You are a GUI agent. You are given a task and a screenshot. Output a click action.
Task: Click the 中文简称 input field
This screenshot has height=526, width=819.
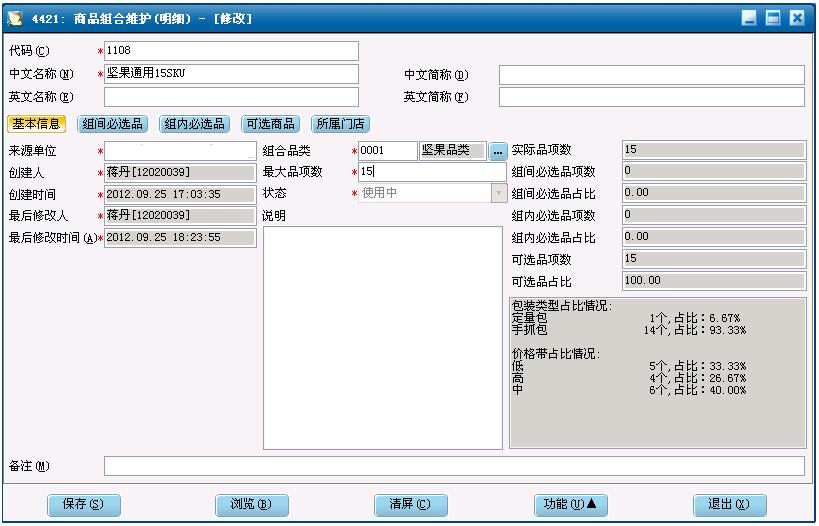point(651,75)
